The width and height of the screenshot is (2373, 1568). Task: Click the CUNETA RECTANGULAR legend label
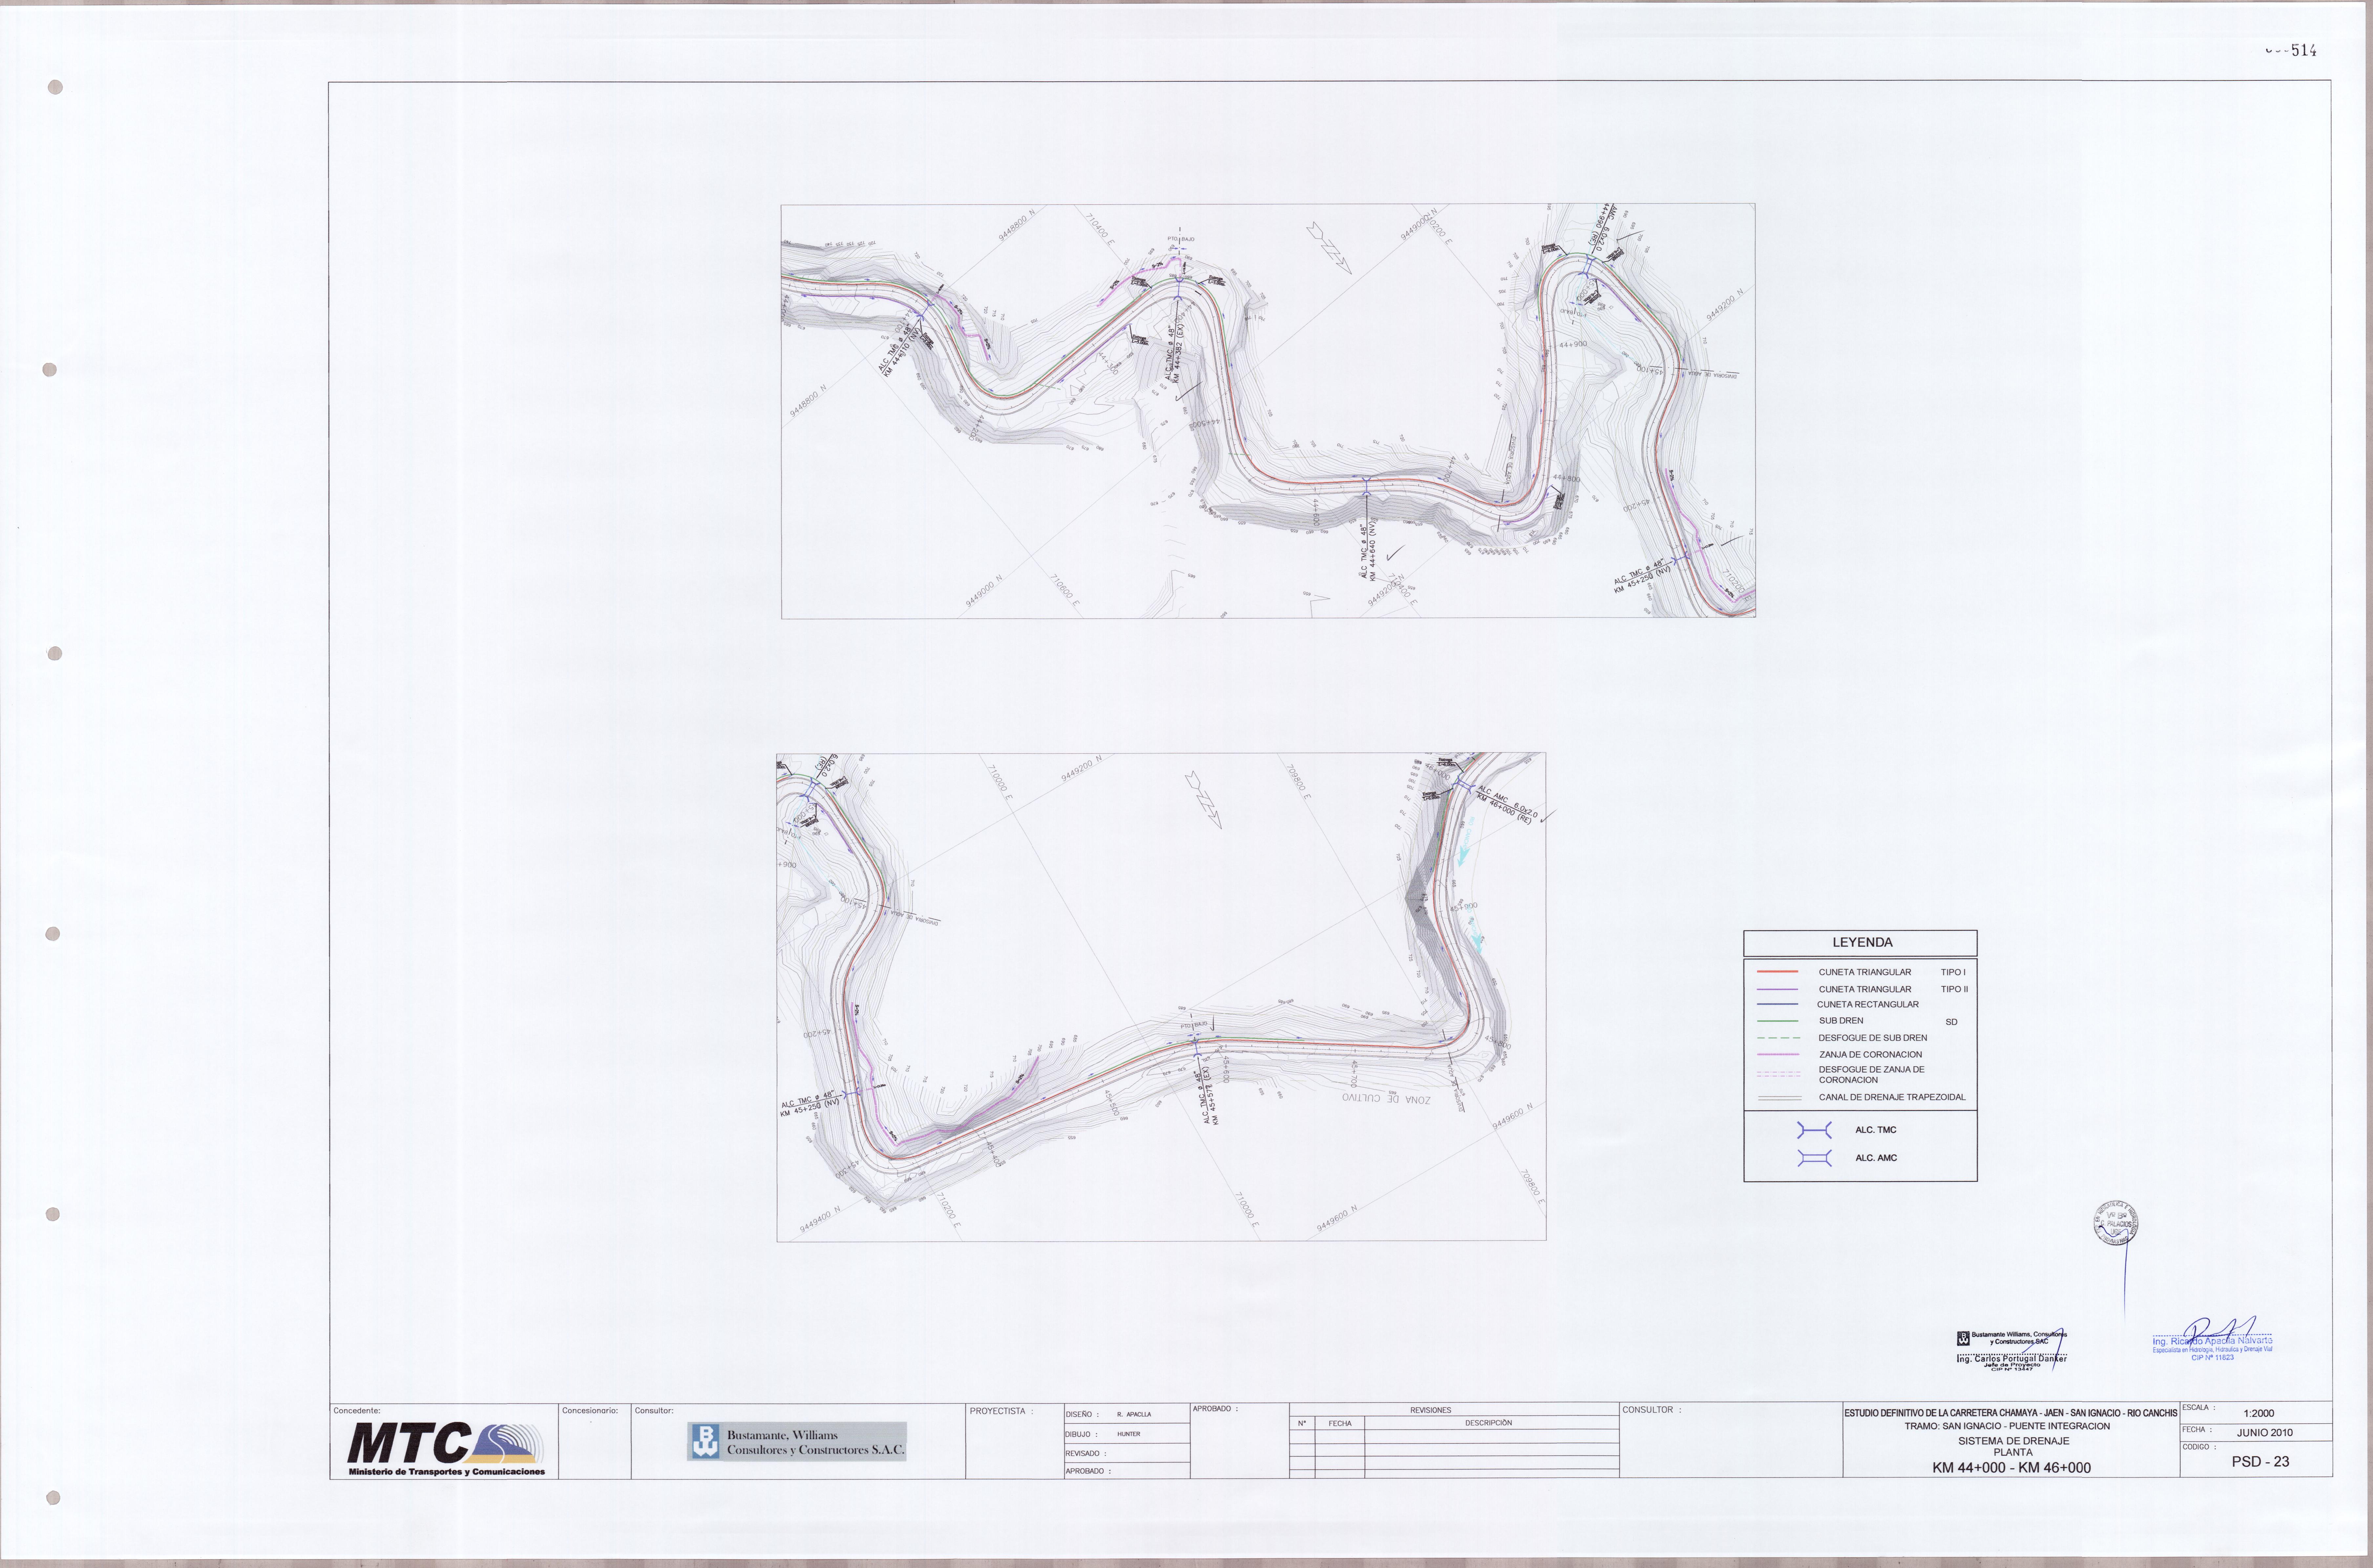(x=1868, y=1004)
